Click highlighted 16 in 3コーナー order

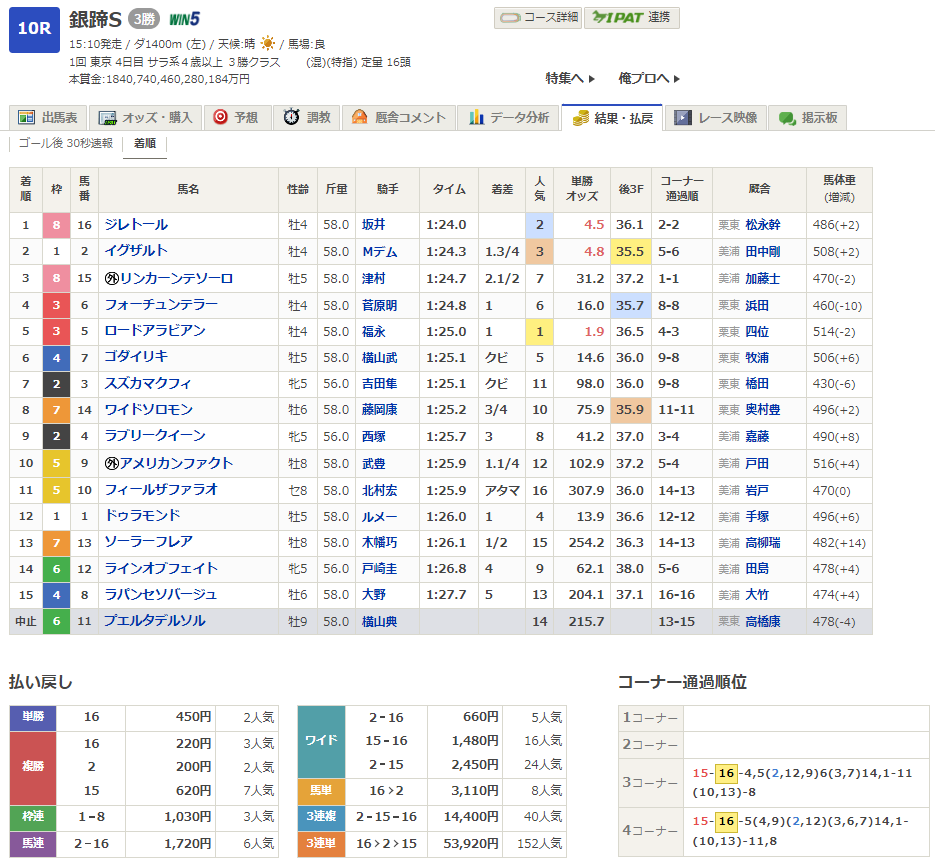point(726,773)
